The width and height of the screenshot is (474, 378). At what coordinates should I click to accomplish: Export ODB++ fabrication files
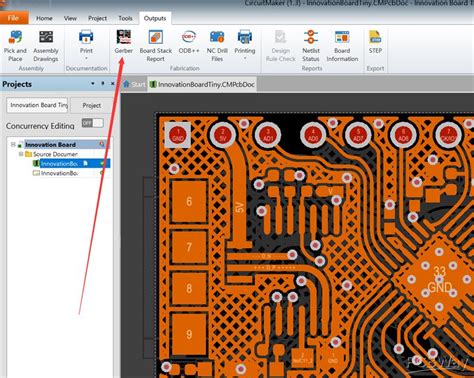189,42
